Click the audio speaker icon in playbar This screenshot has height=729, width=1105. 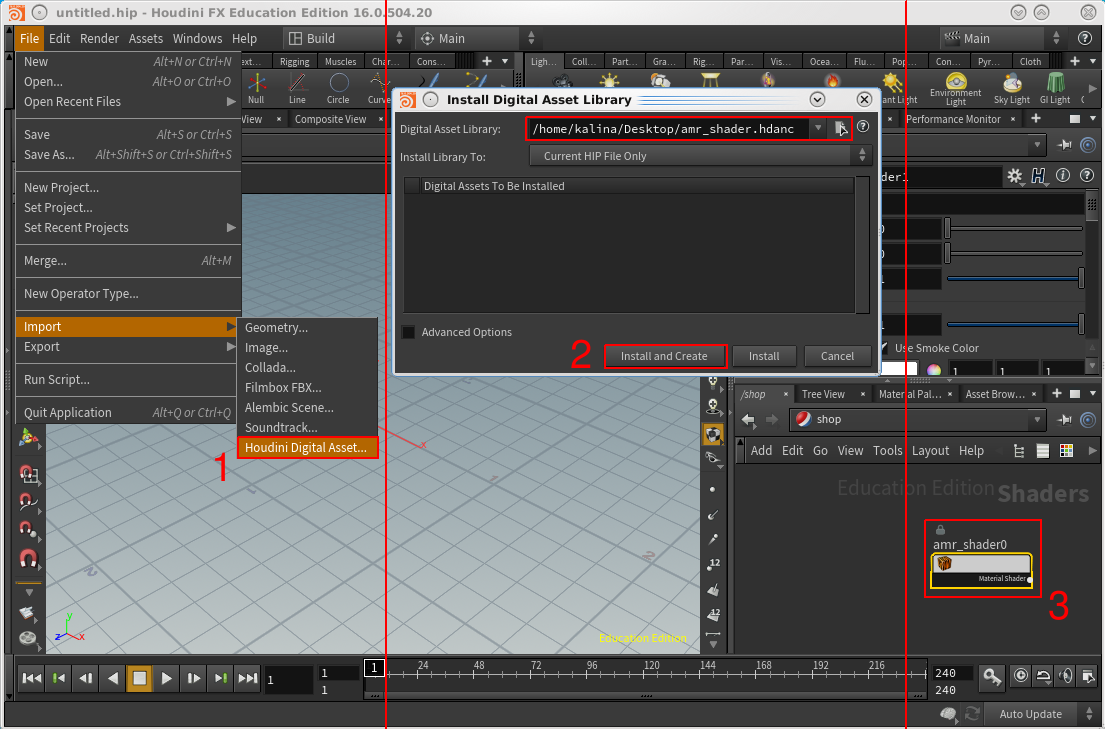[1066, 676]
